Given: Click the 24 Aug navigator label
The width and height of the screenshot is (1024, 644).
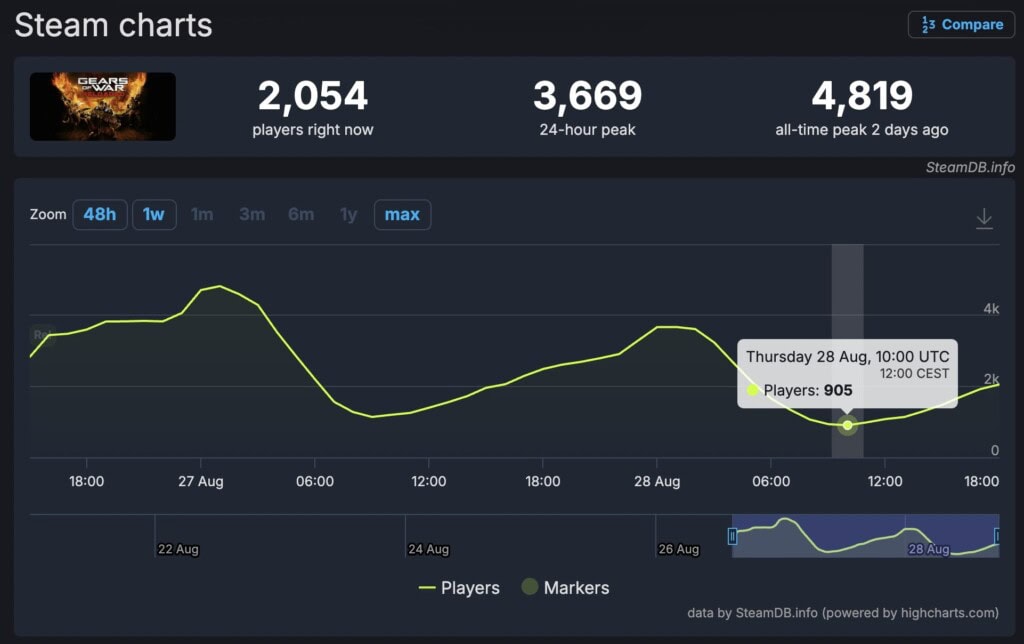Looking at the screenshot, I should click(428, 549).
